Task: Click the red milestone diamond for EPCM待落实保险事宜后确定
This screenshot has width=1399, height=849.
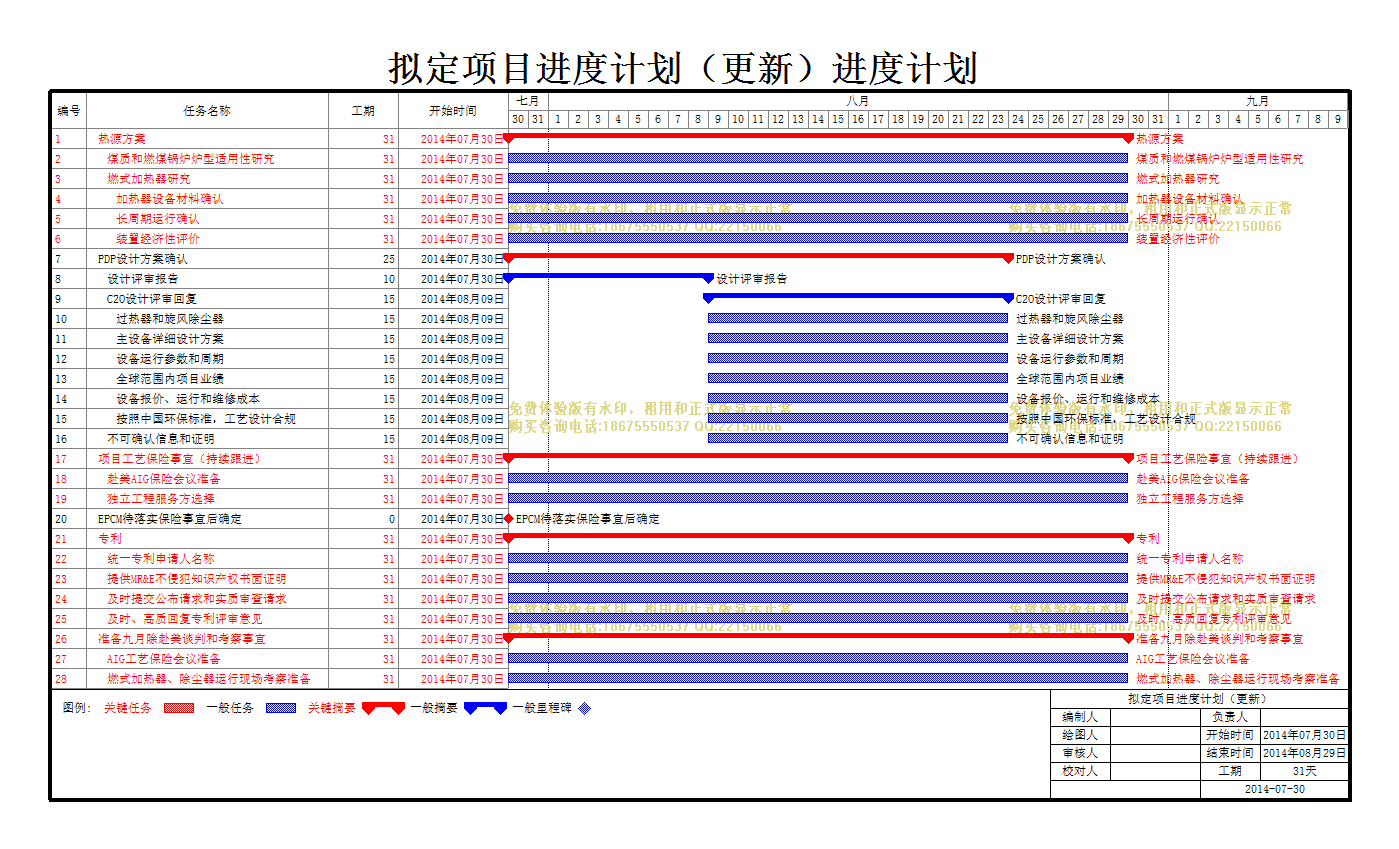Action: point(508,519)
